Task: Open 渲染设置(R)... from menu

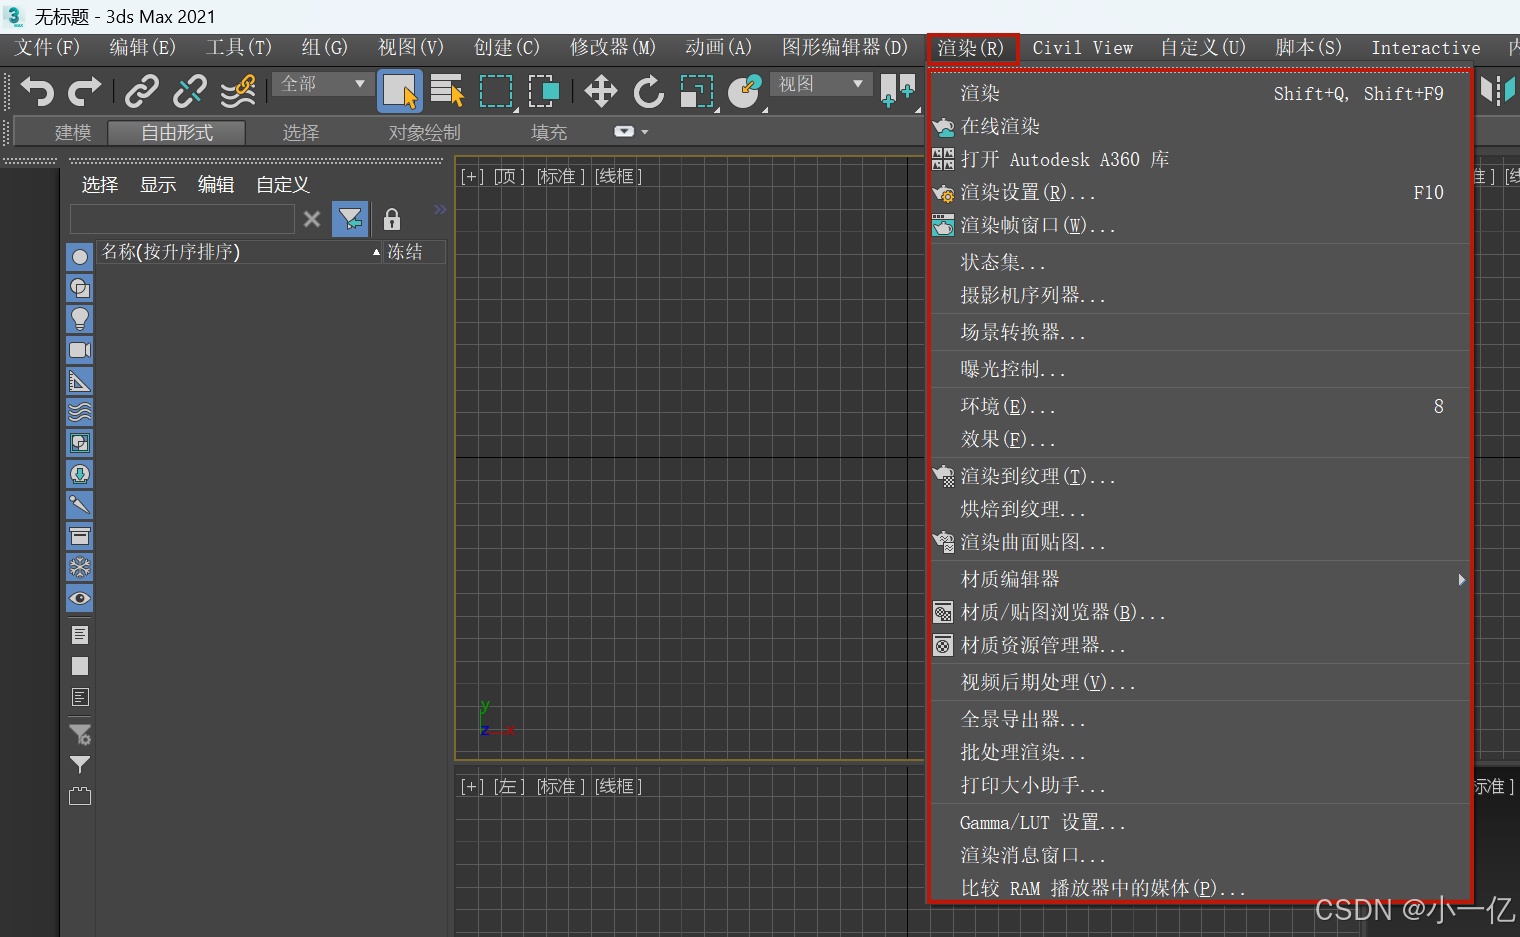Action: [1200, 192]
